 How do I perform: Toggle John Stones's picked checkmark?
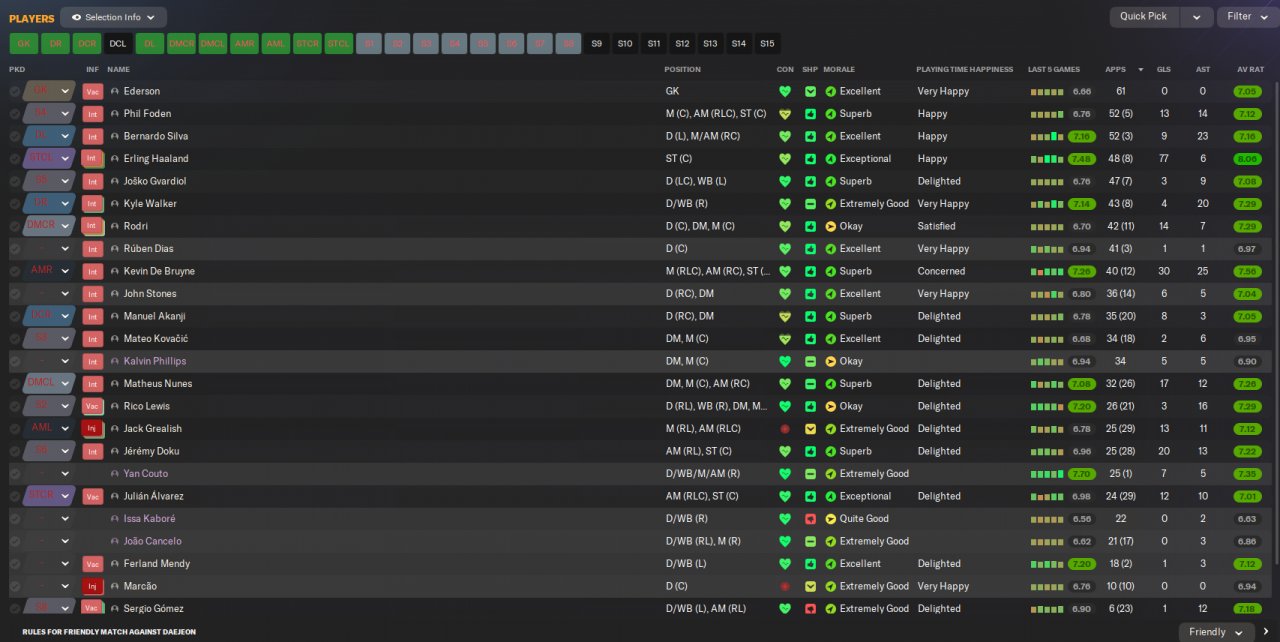tap(15, 294)
